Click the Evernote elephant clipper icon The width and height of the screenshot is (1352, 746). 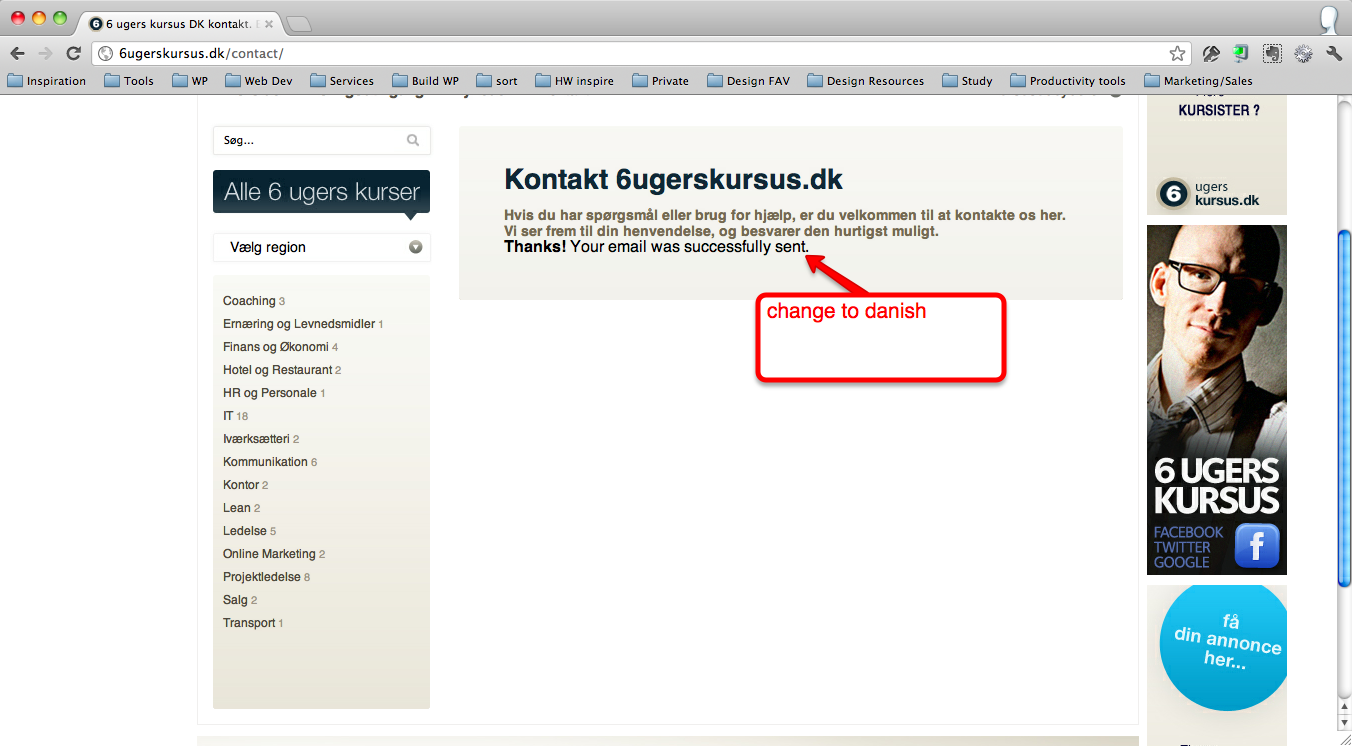pos(1272,53)
